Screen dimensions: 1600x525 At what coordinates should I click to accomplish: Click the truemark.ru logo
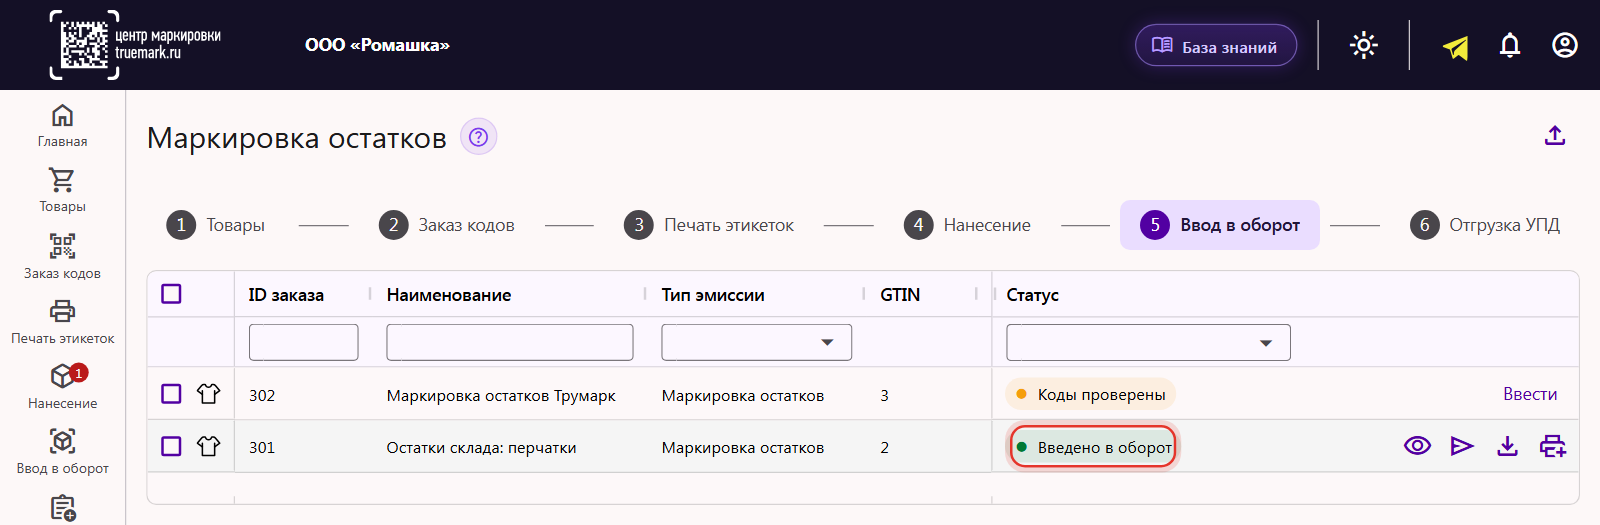(x=135, y=45)
